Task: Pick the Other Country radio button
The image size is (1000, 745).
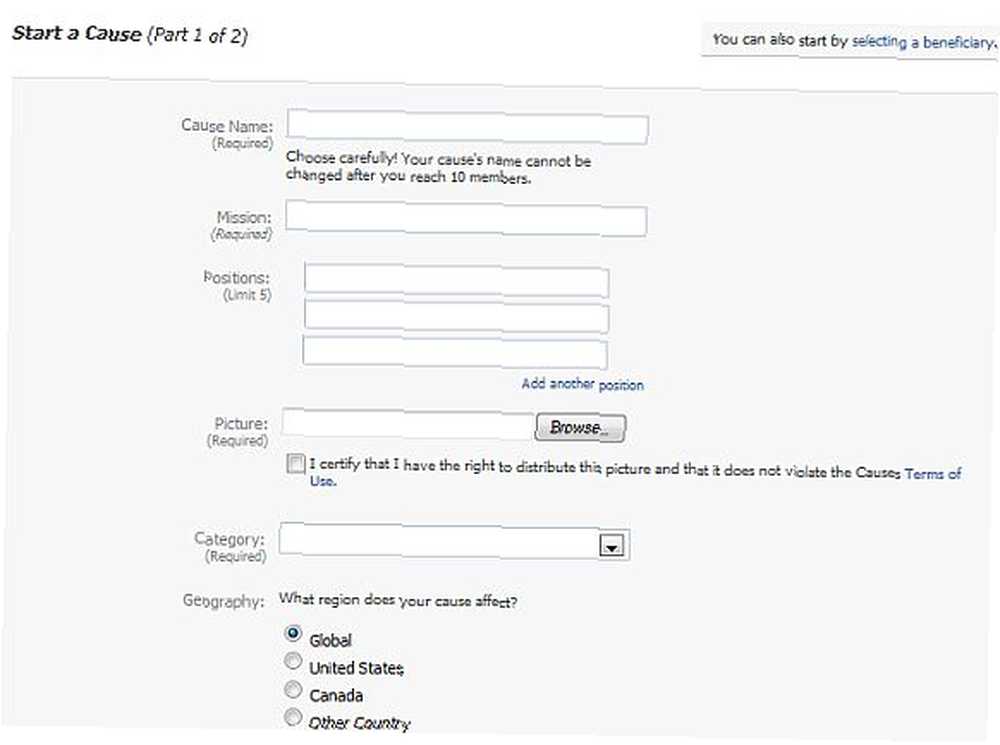Action: coord(293,717)
